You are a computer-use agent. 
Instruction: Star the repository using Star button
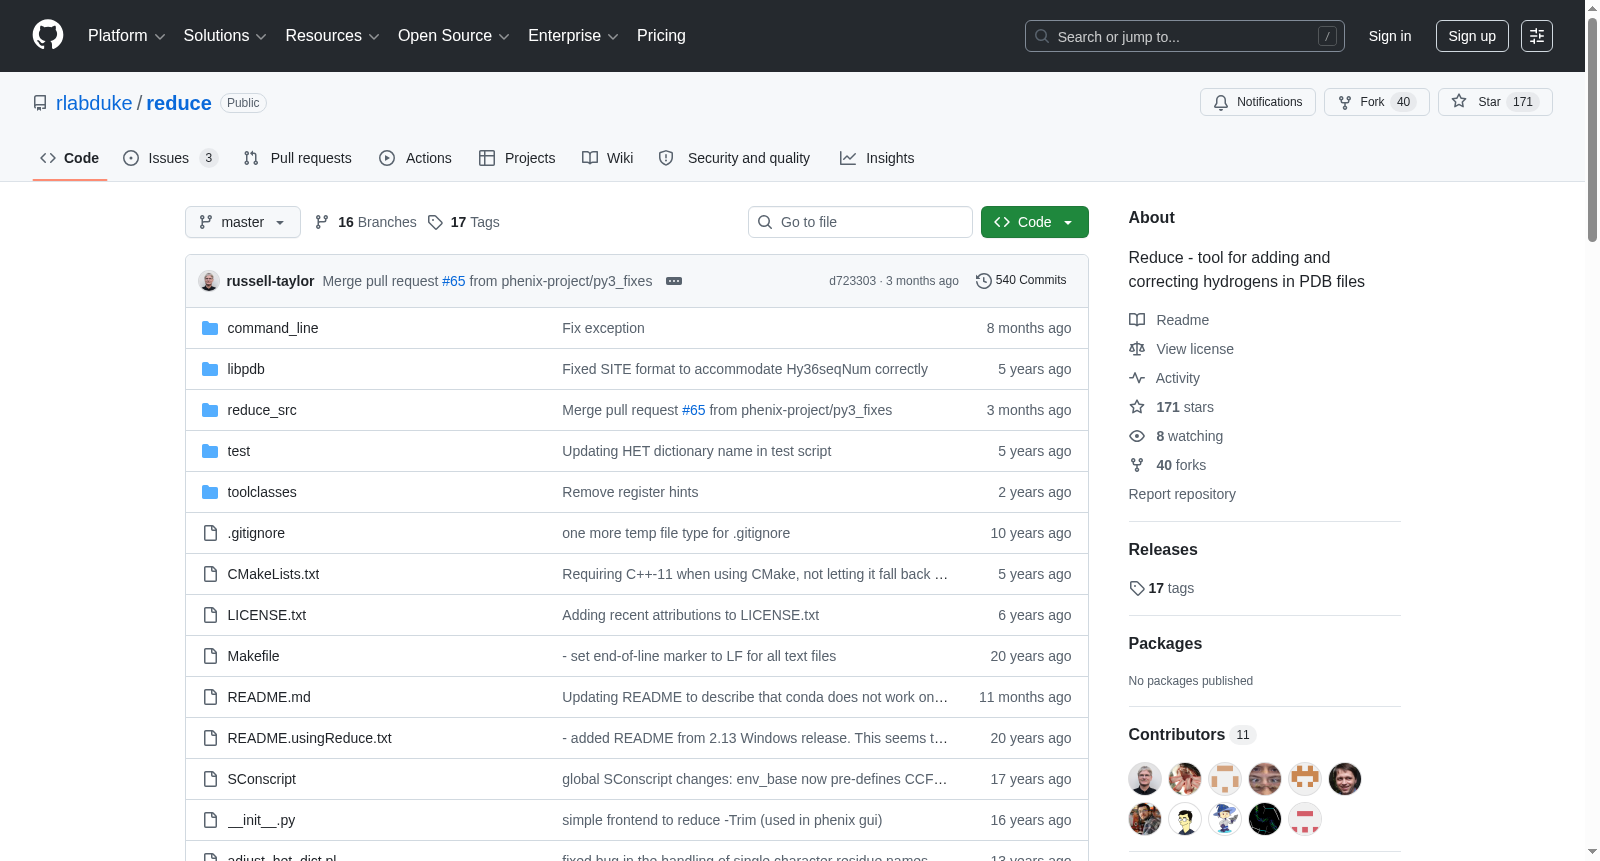pyautogui.click(x=1495, y=102)
